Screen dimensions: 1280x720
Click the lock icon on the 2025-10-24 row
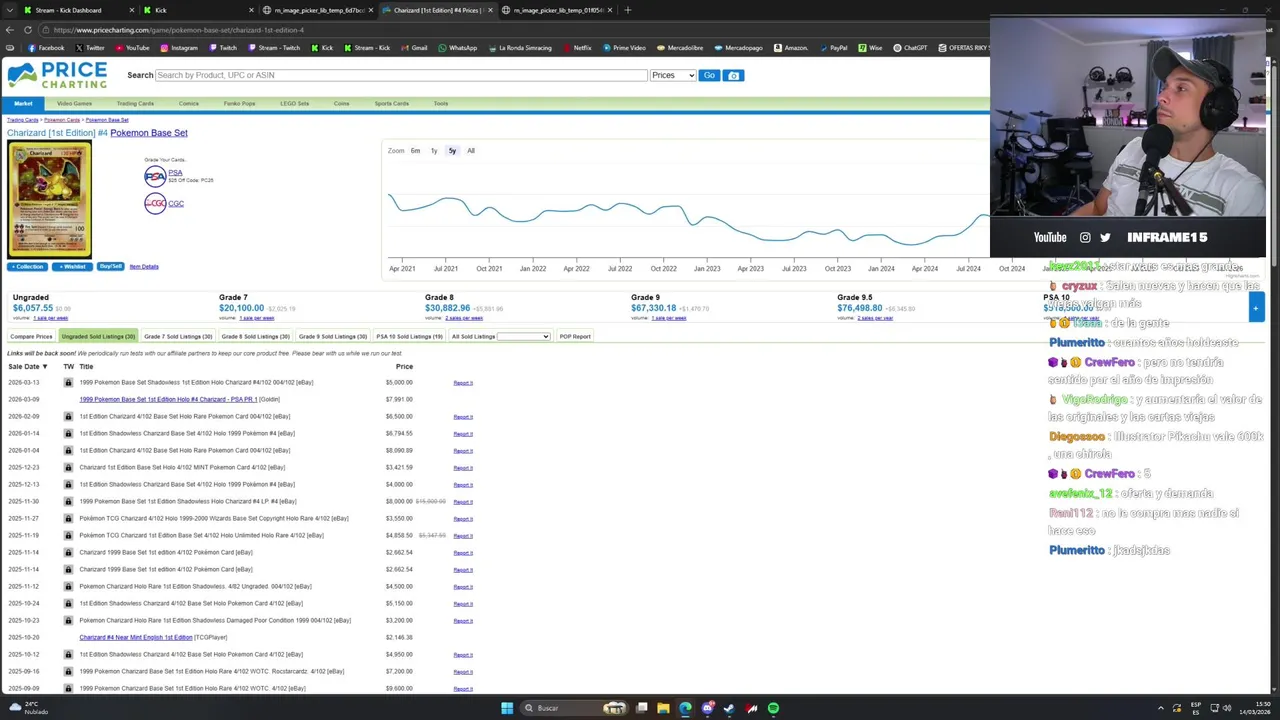(x=68, y=603)
